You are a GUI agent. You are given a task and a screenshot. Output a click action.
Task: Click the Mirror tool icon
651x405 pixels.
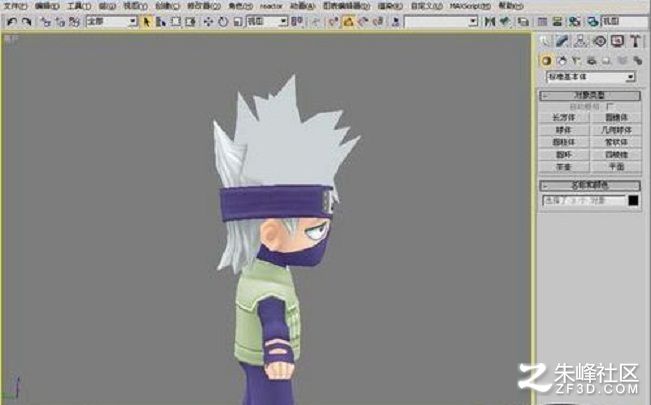pyautogui.click(x=490, y=21)
